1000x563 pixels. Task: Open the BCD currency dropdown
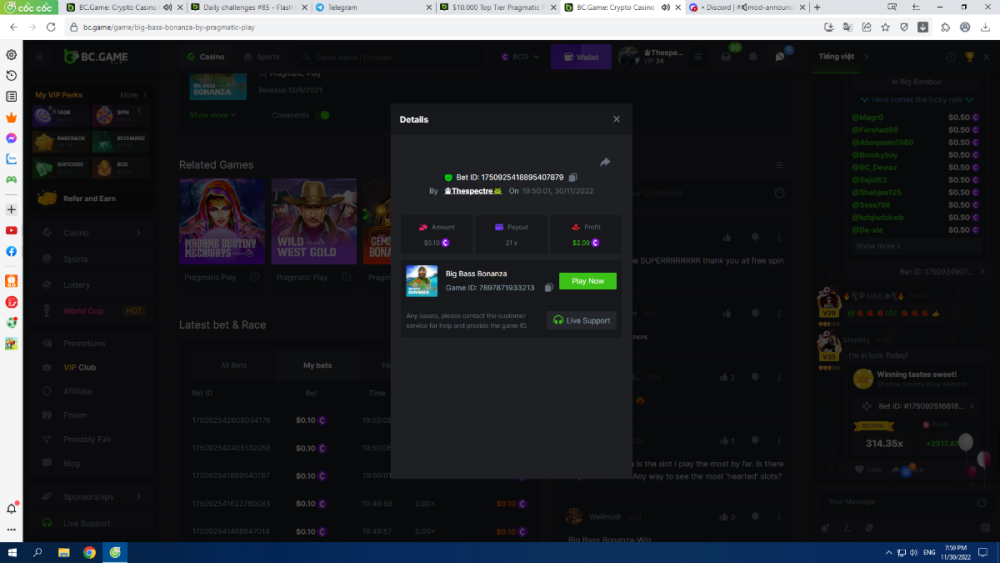[x=518, y=57]
